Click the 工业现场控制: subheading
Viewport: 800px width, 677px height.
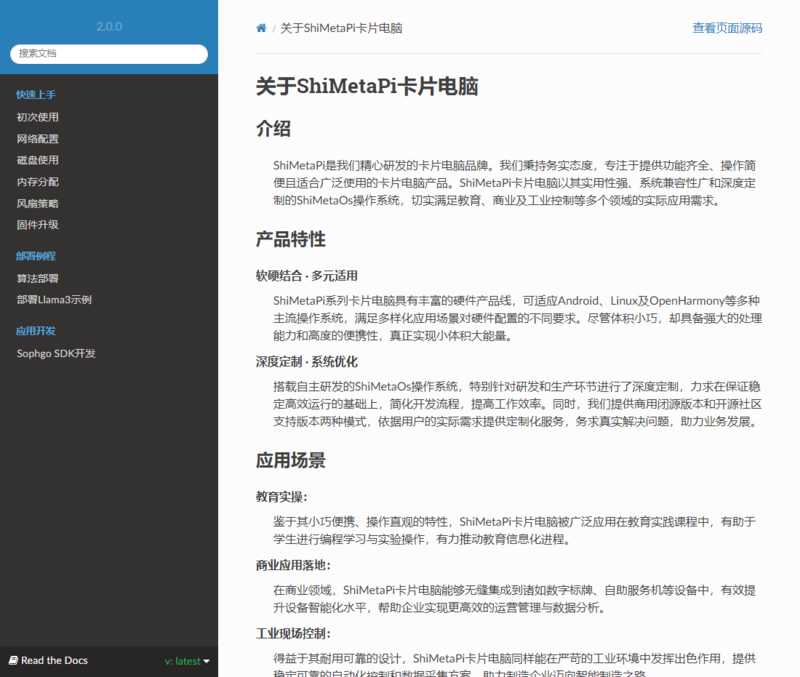tap(293, 634)
